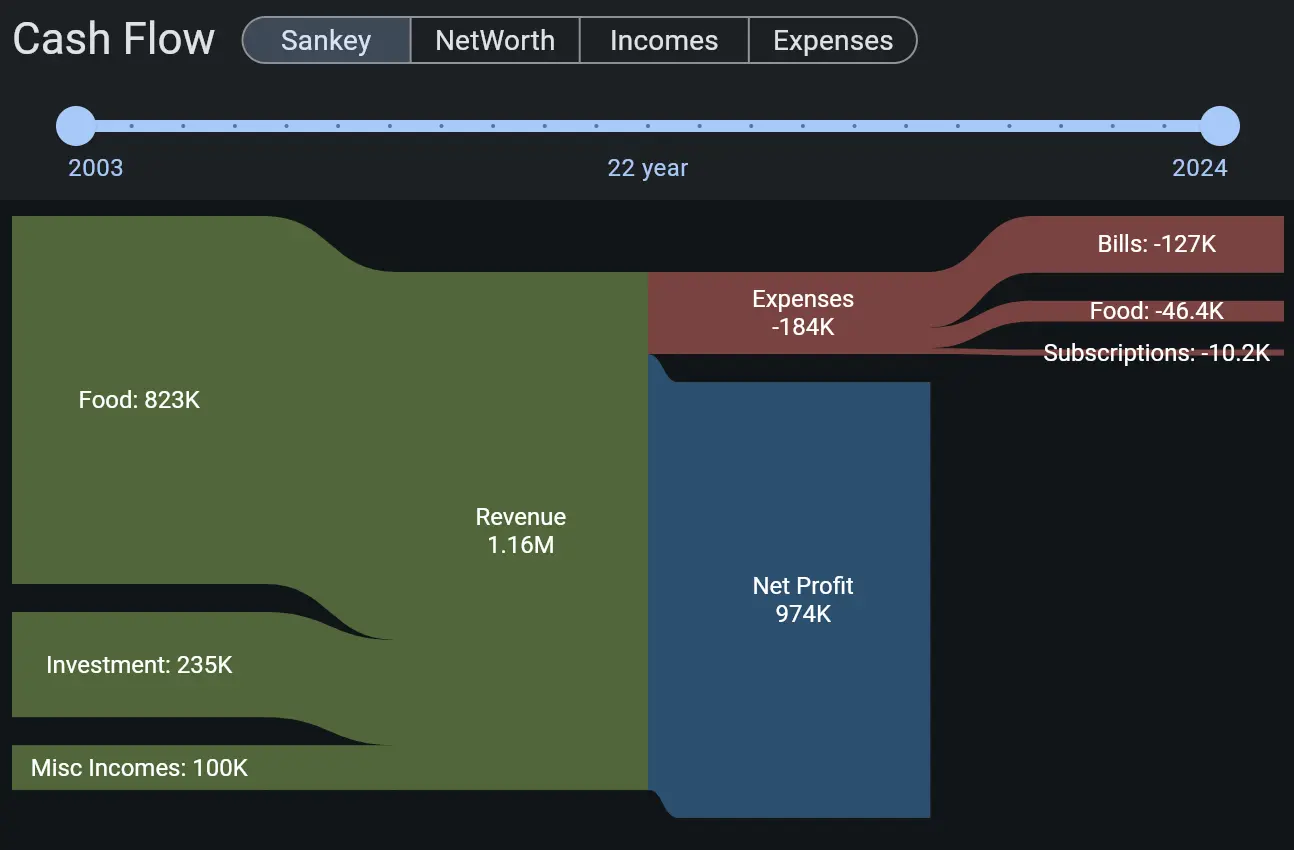This screenshot has width=1294, height=850.
Task: Click the Cash Flow title
Action: (114, 40)
